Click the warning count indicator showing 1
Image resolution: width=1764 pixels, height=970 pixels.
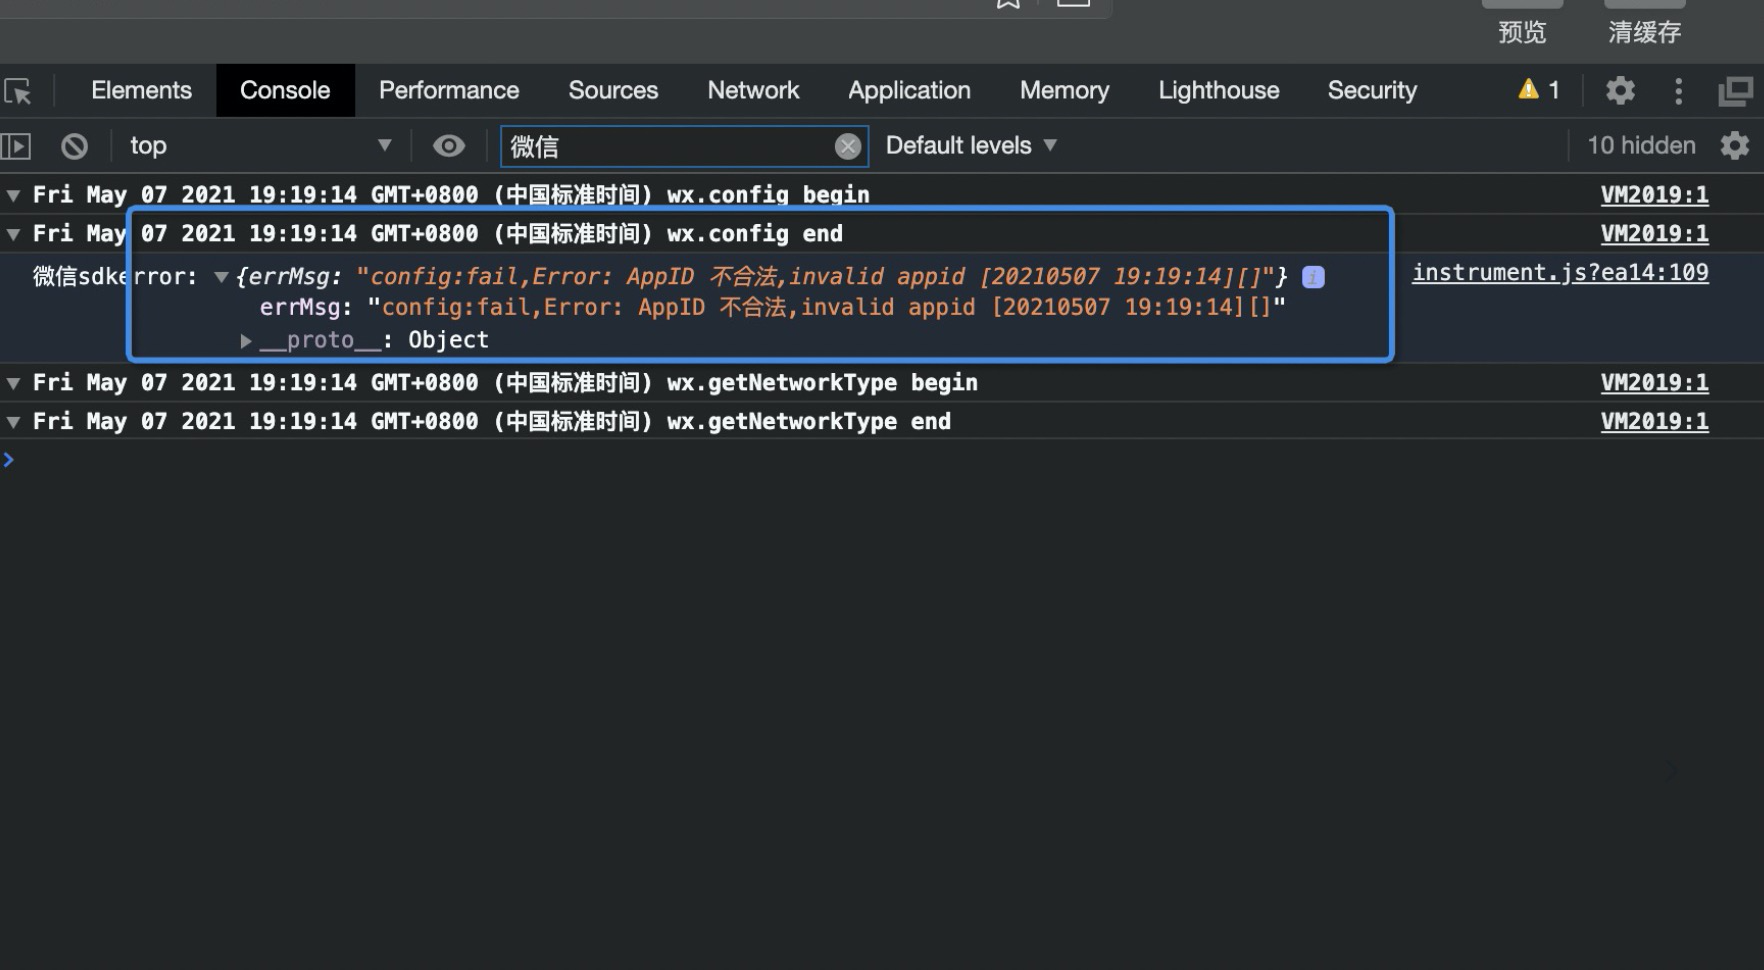1539,90
